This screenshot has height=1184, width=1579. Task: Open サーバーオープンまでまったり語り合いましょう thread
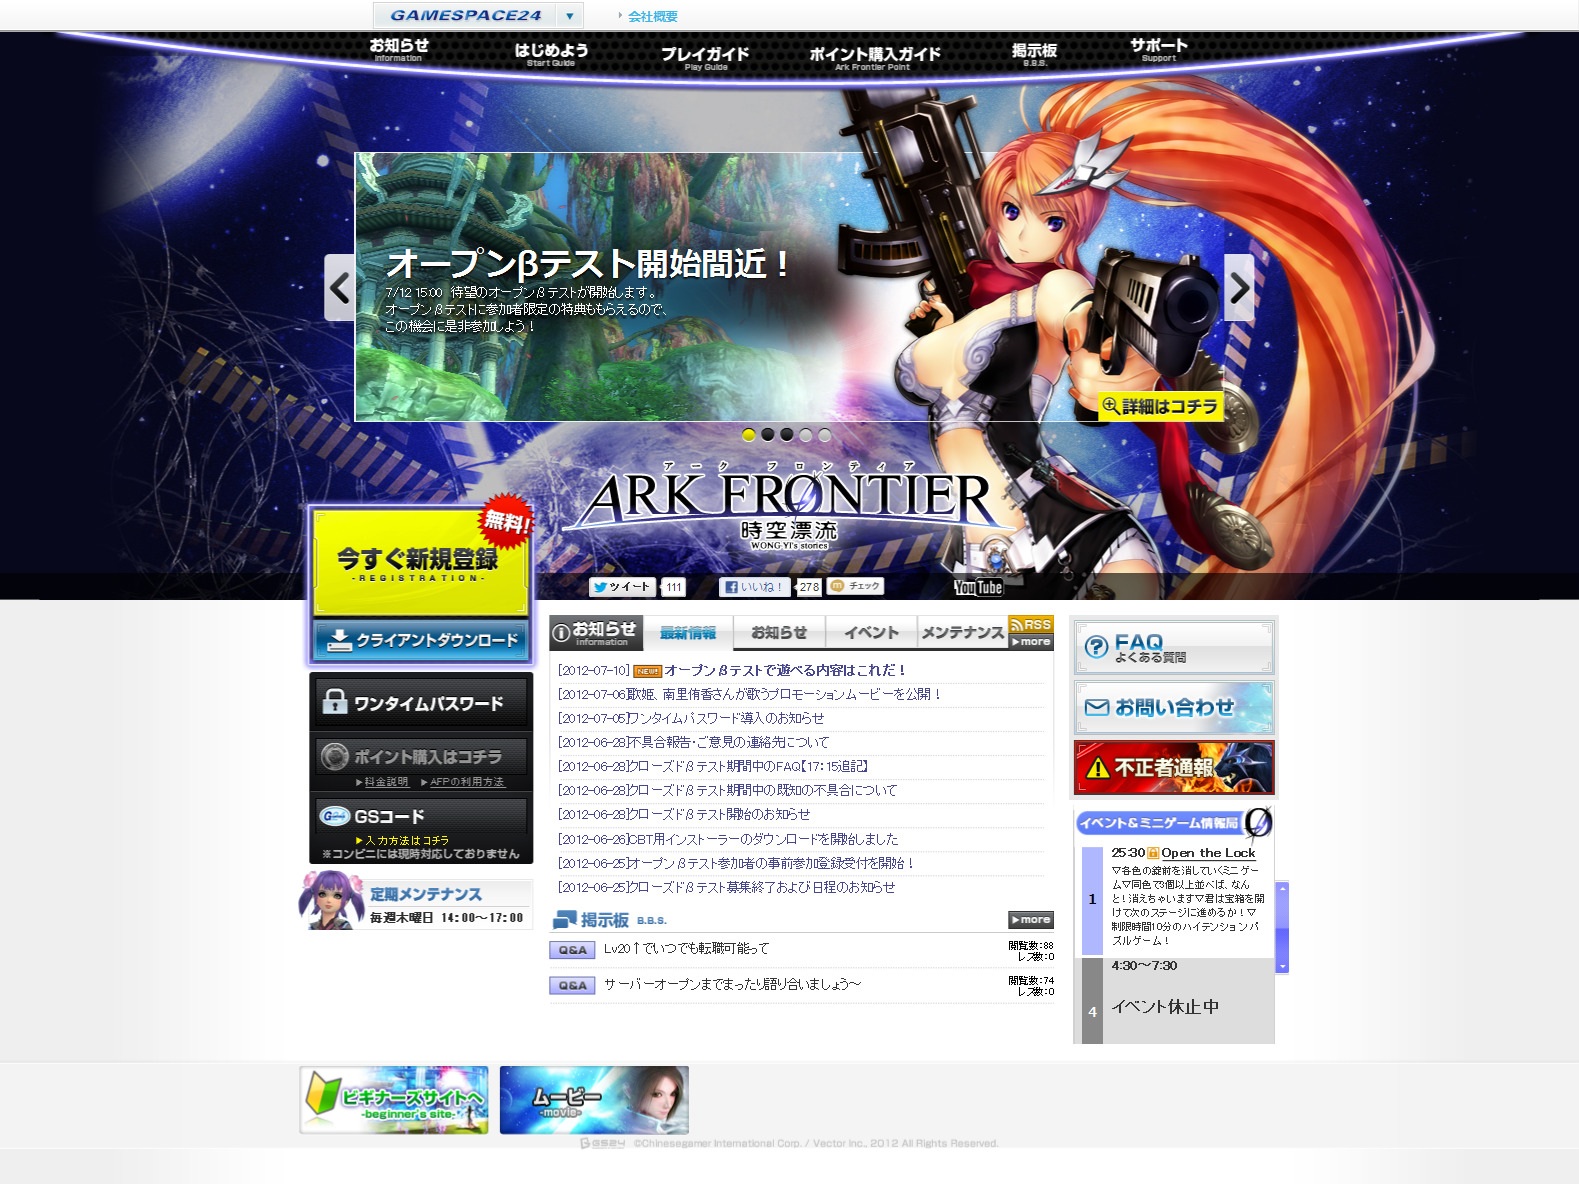732,985
